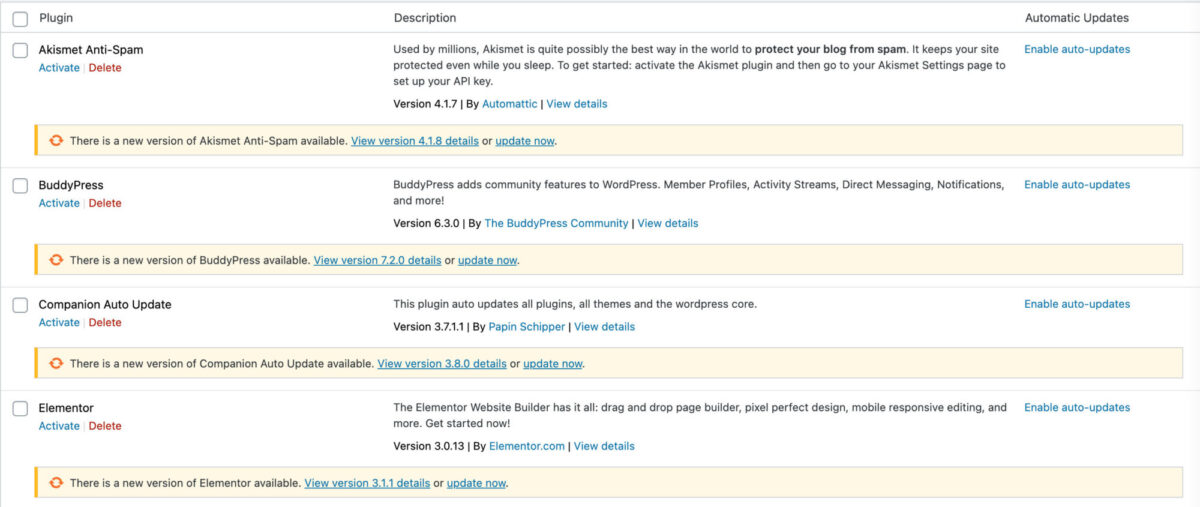View details for Akismet version 4.1.7
Image resolution: width=1200 pixels, height=507 pixels.
tap(577, 104)
